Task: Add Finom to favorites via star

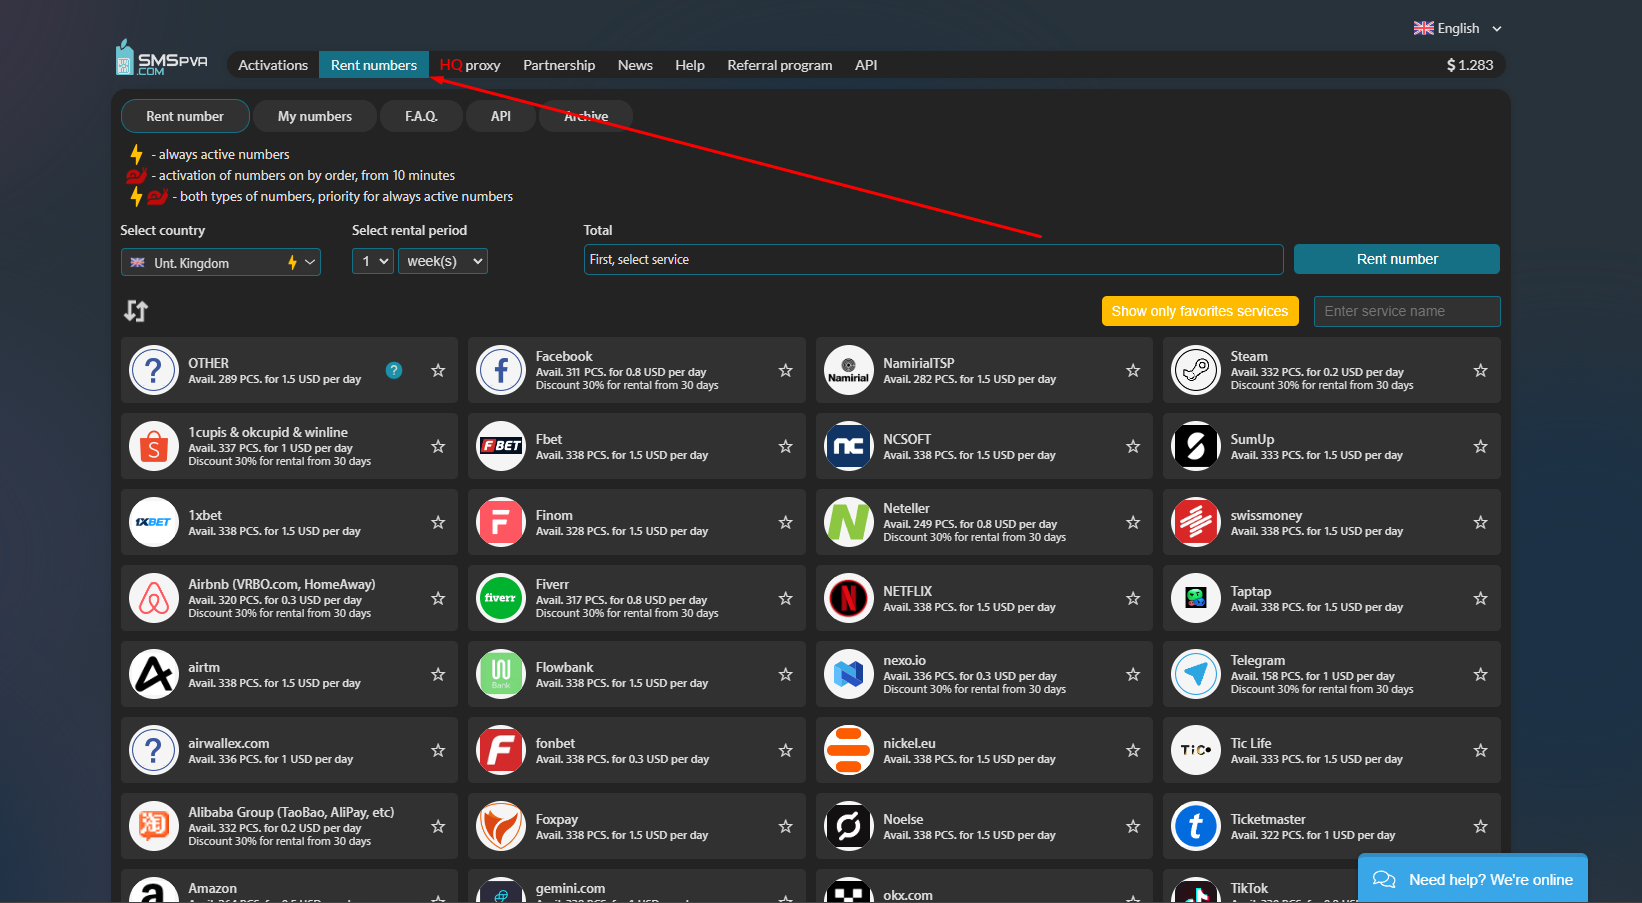Action: [786, 522]
